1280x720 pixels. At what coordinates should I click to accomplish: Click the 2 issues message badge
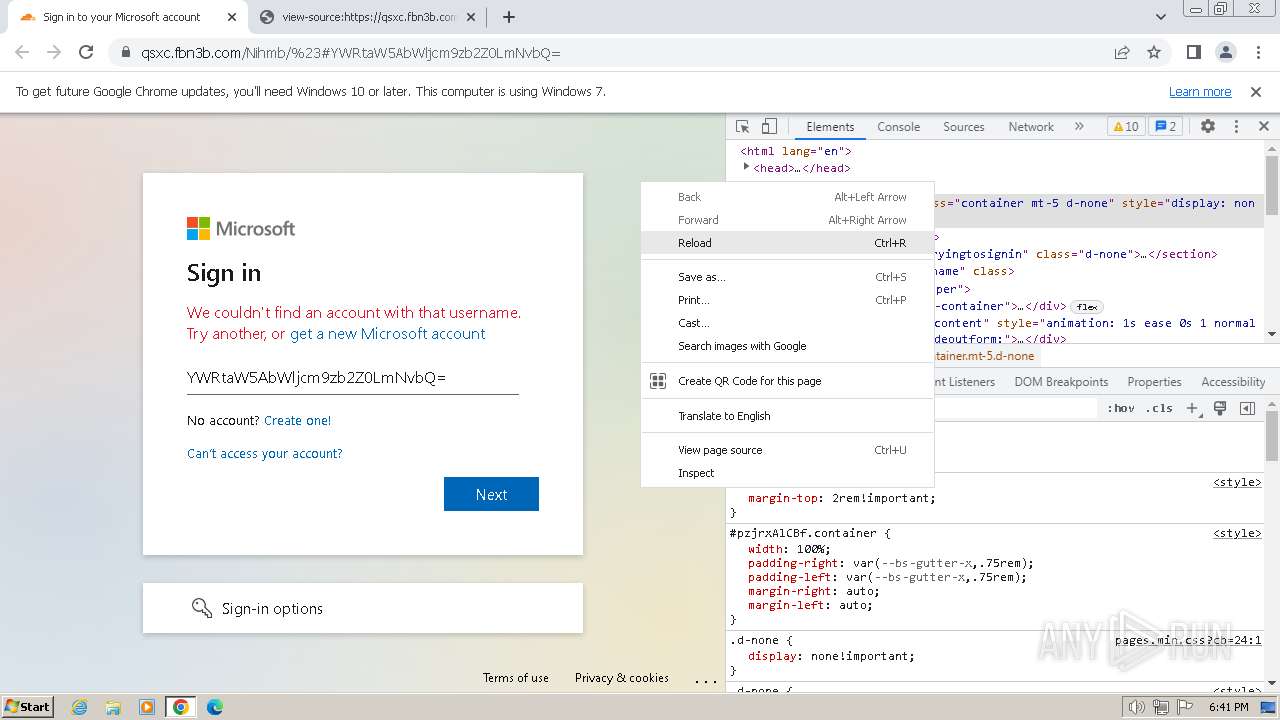tap(1165, 127)
